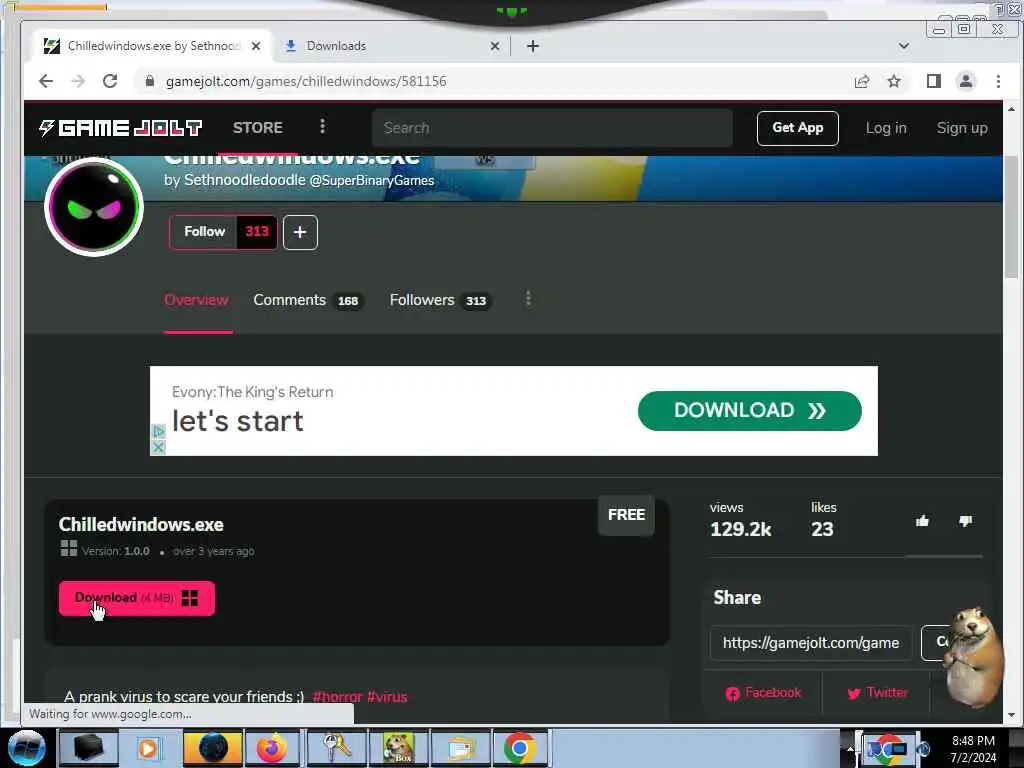Click the browser forward arrow
The width and height of the screenshot is (1024, 768).
pyautogui.click(x=78, y=81)
